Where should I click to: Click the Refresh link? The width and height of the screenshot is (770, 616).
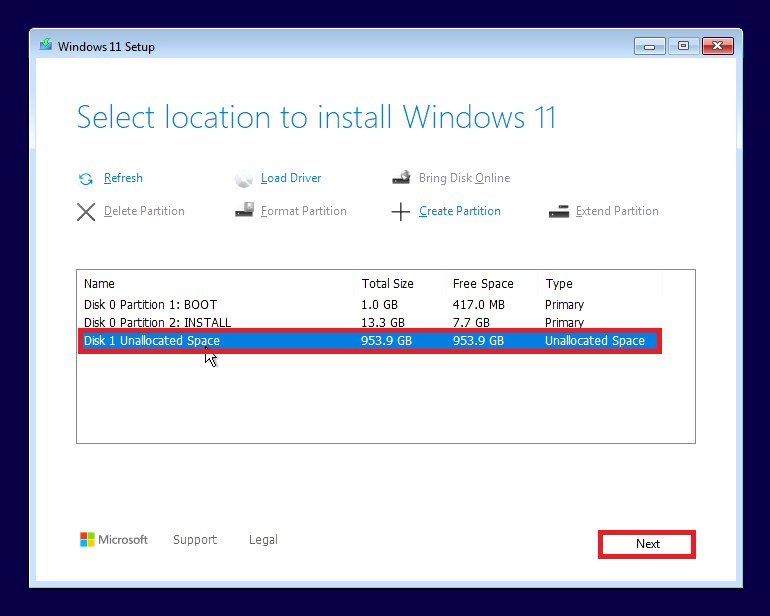pyautogui.click(x=123, y=178)
